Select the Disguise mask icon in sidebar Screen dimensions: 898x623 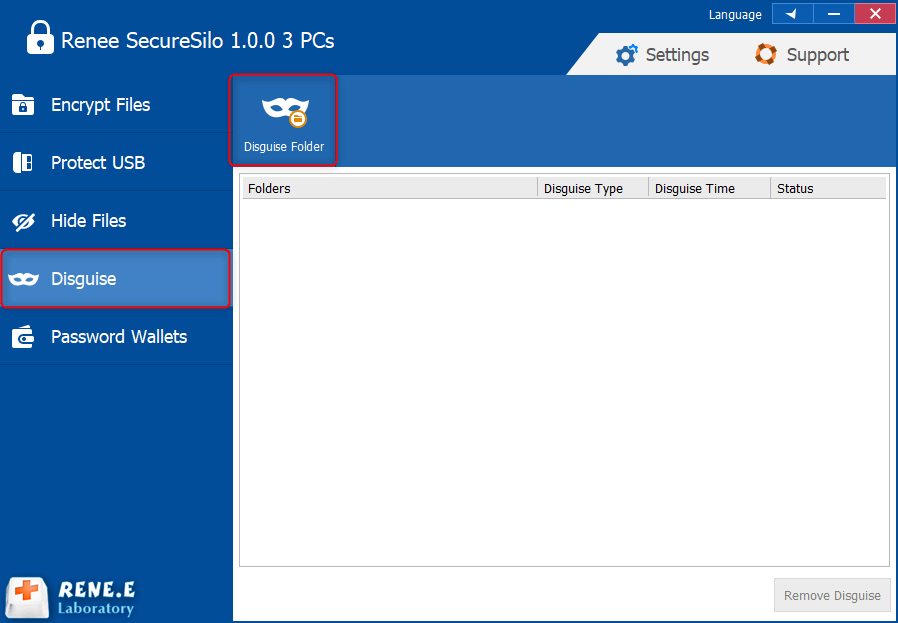(23, 279)
